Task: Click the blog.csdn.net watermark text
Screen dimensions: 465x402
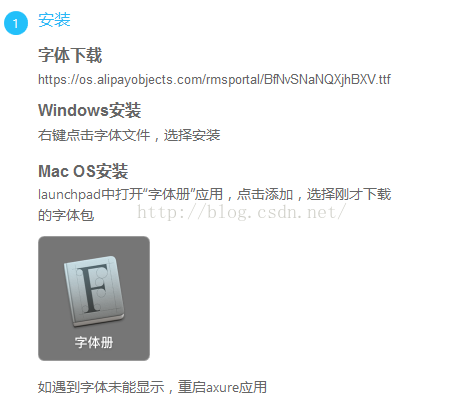Action: pos(242,212)
